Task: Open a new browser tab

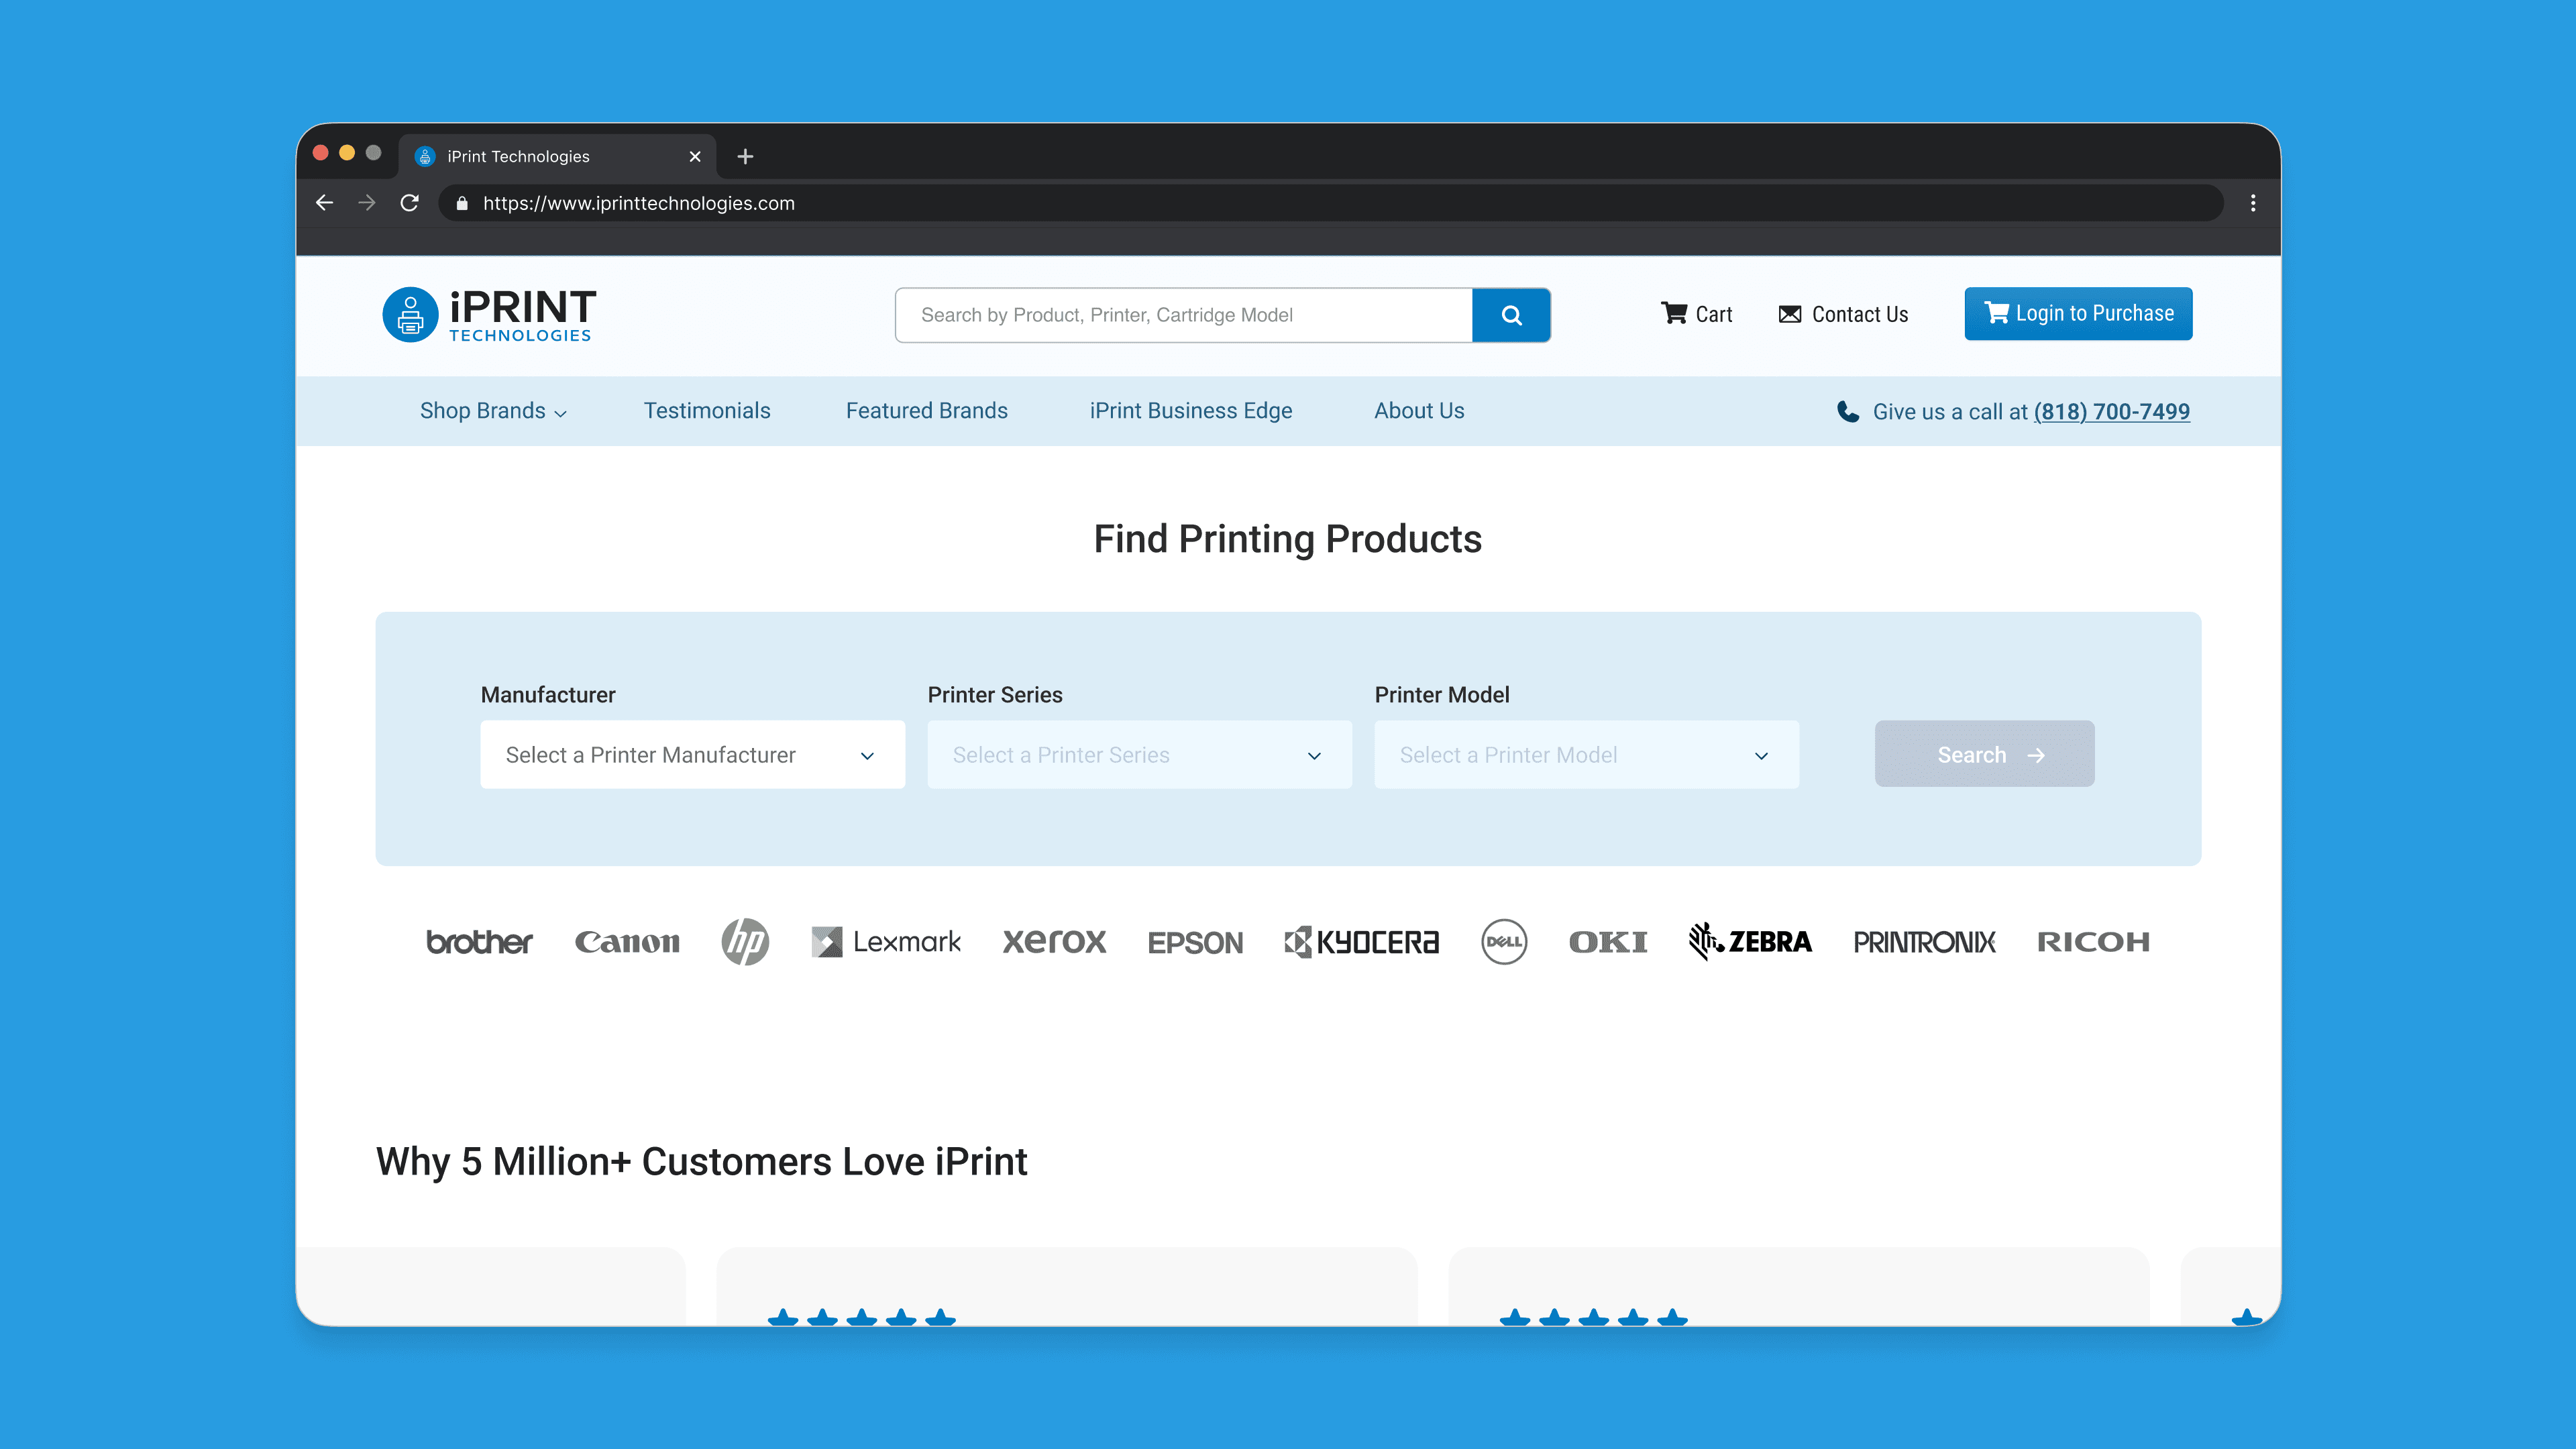Action: click(745, 156)
